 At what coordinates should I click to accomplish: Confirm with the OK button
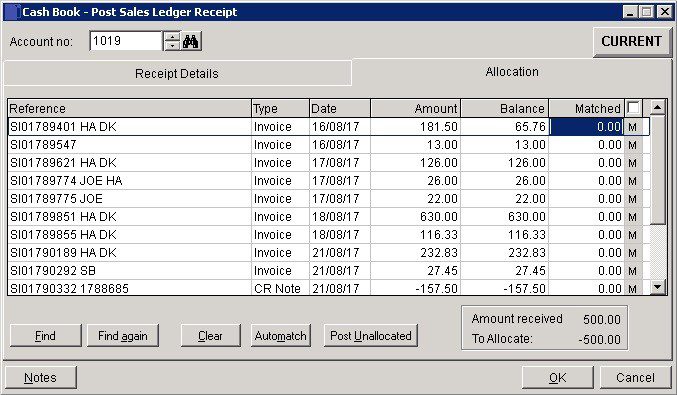point(557,378)
